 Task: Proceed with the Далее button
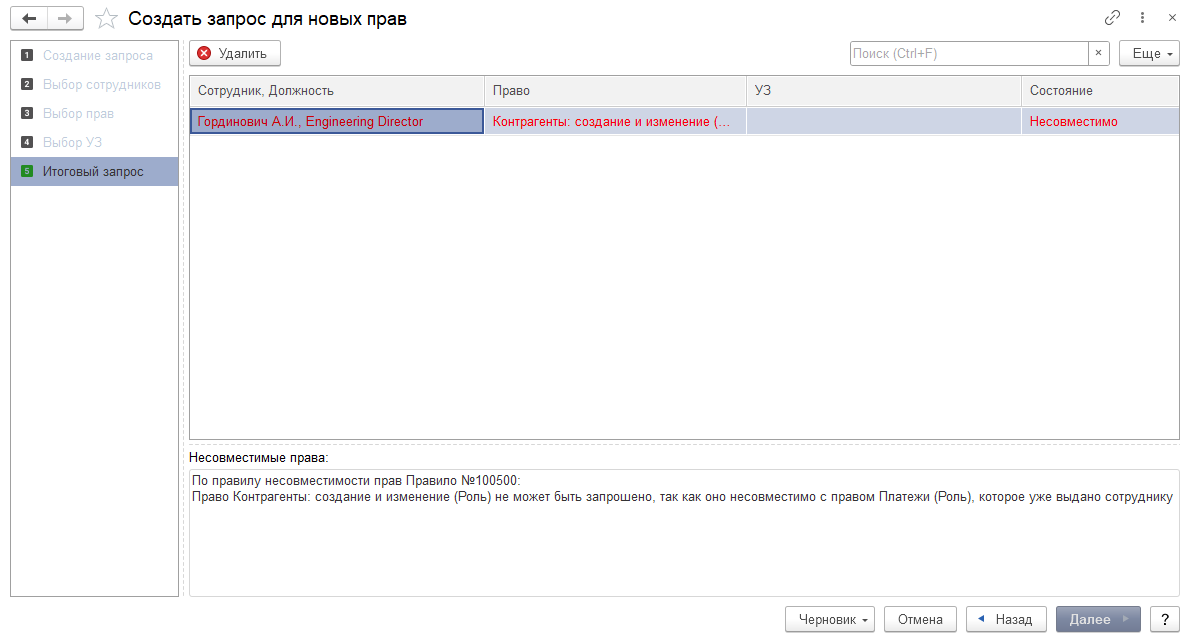point(1098,619)
